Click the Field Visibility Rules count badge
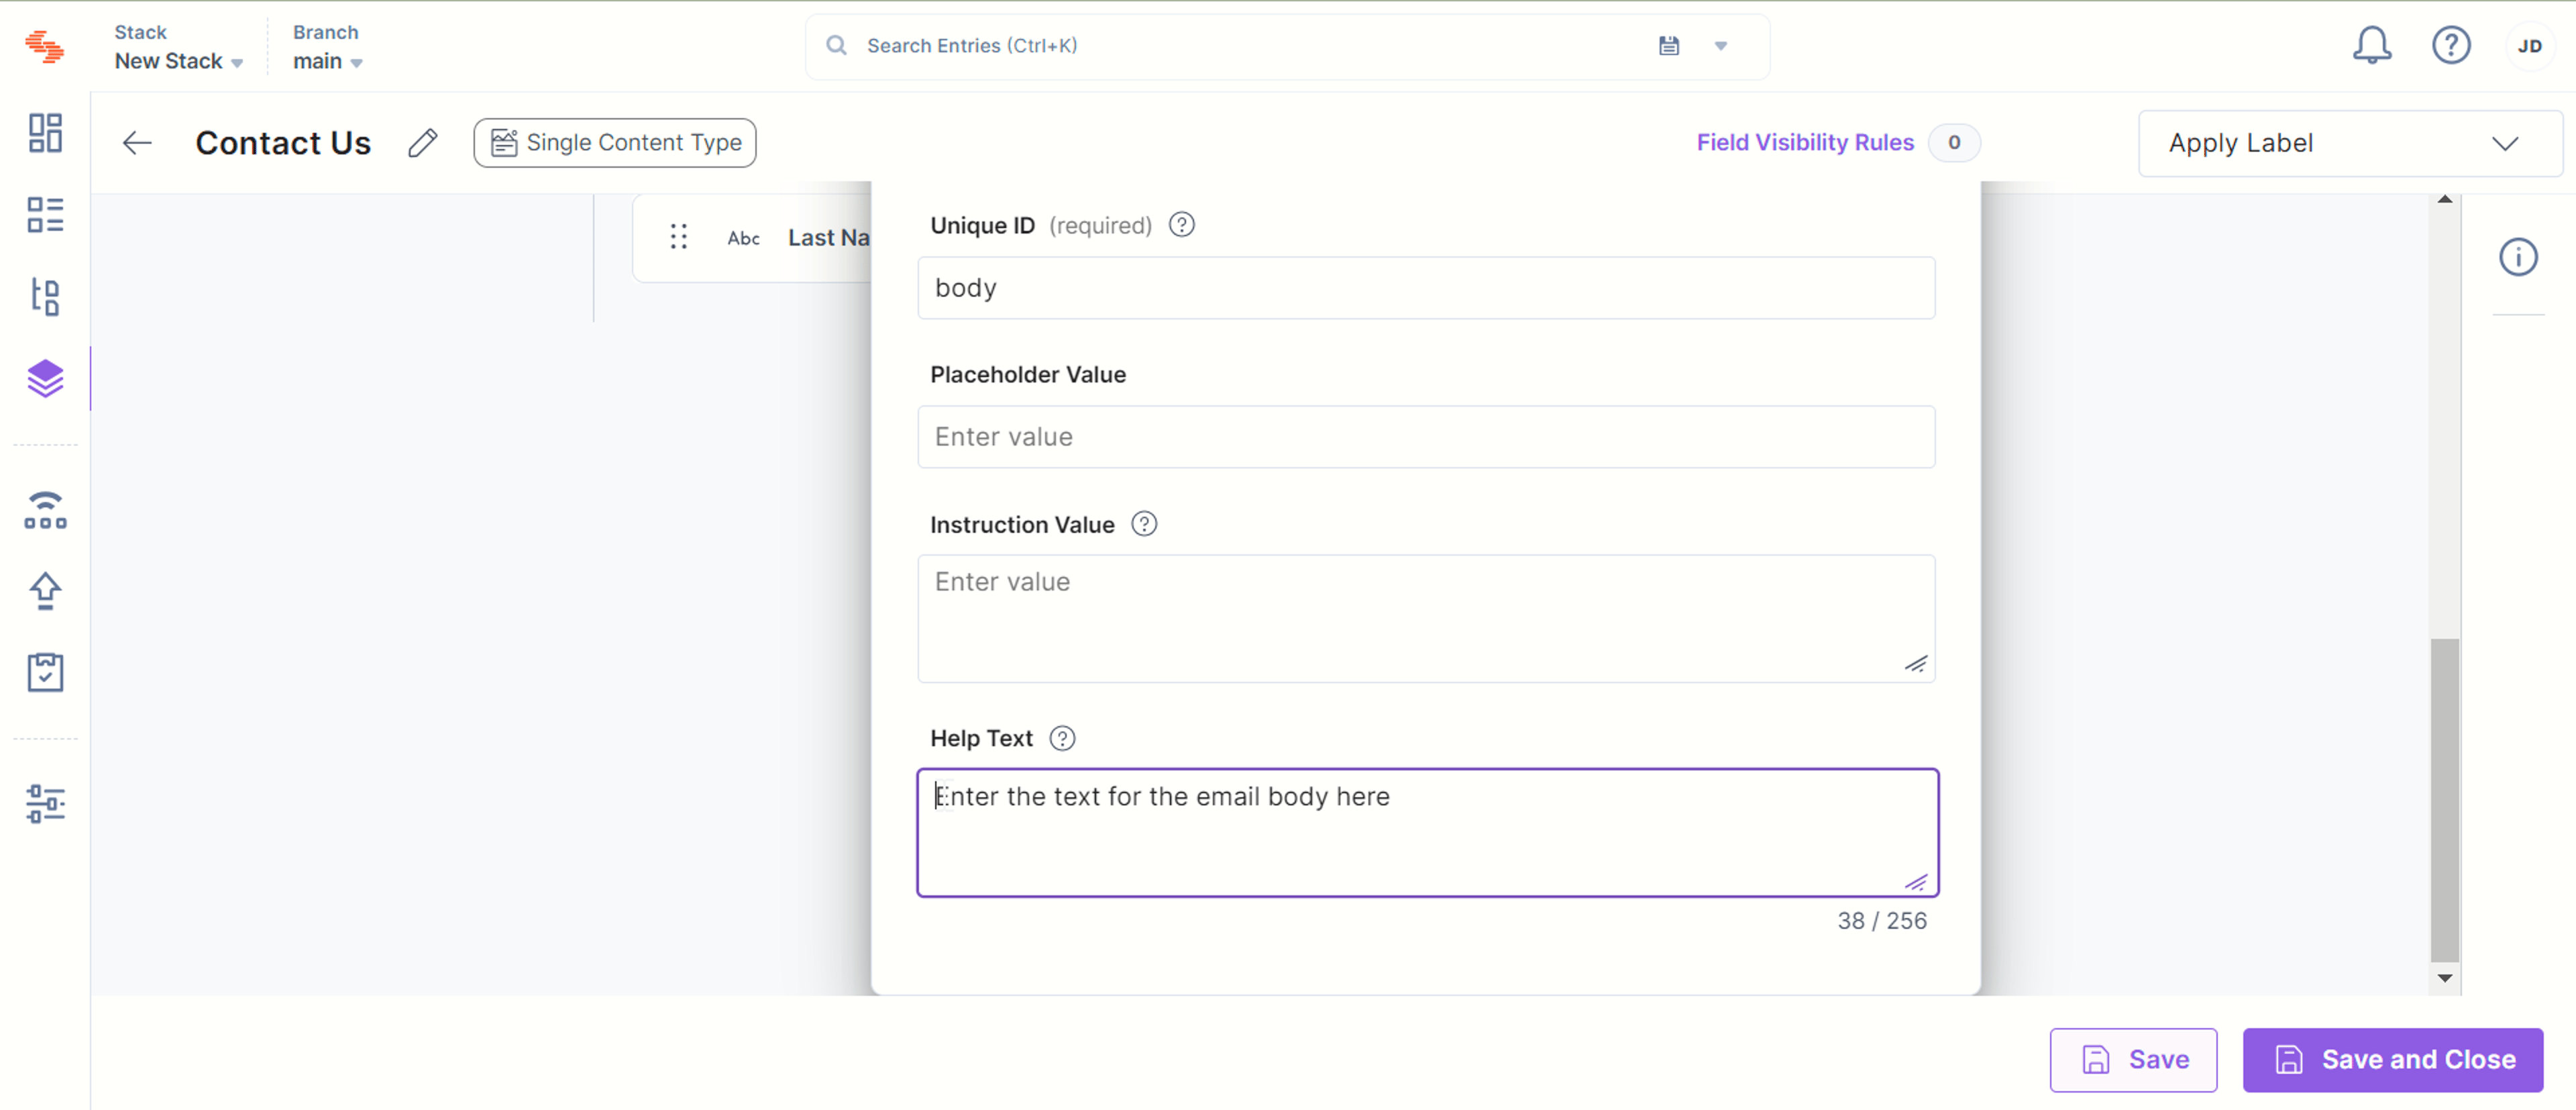Viewport: 2576px width, 1110px height. [x=1953, y=142]
